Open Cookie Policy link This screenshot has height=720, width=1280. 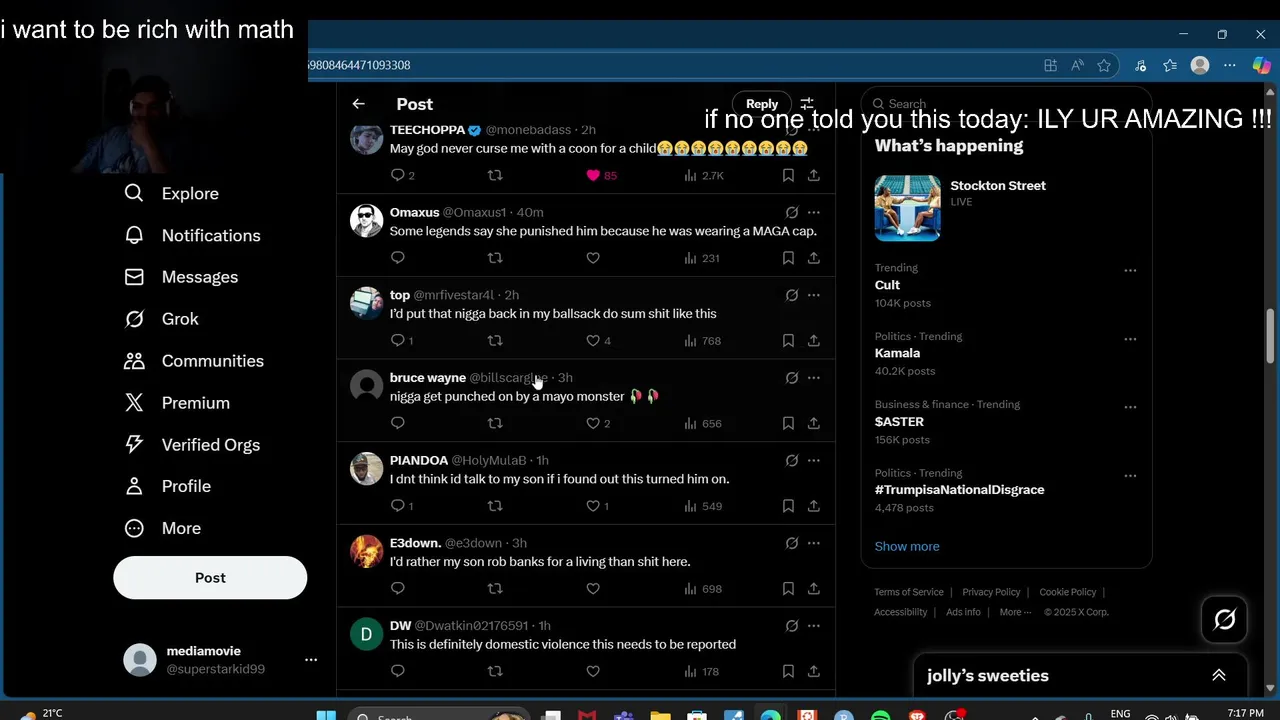(1068, 592)
